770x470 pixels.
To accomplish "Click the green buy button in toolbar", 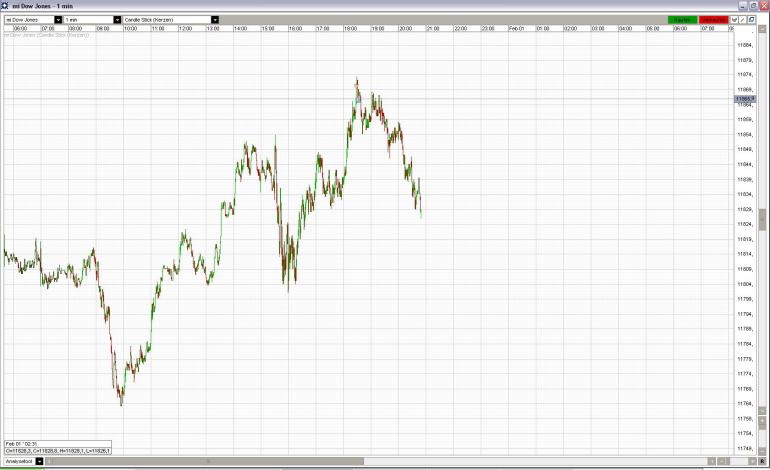I will click(682, 20).
